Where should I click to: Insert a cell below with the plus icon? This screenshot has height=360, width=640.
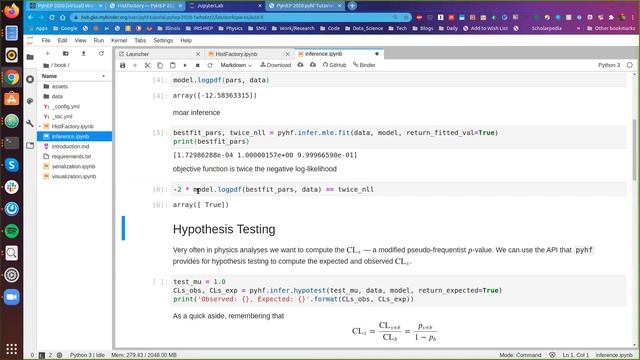pyautogui.click(x=135, y=65)
